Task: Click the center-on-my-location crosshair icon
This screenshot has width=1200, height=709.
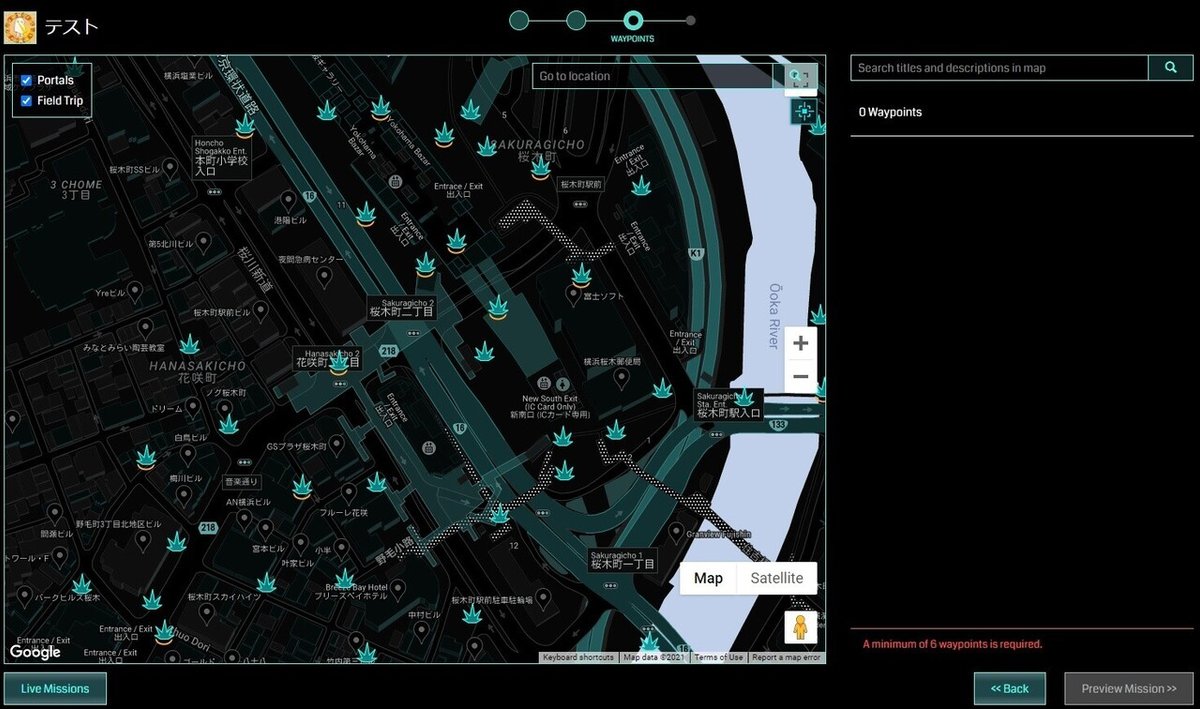Action: [x=803, y=111]
